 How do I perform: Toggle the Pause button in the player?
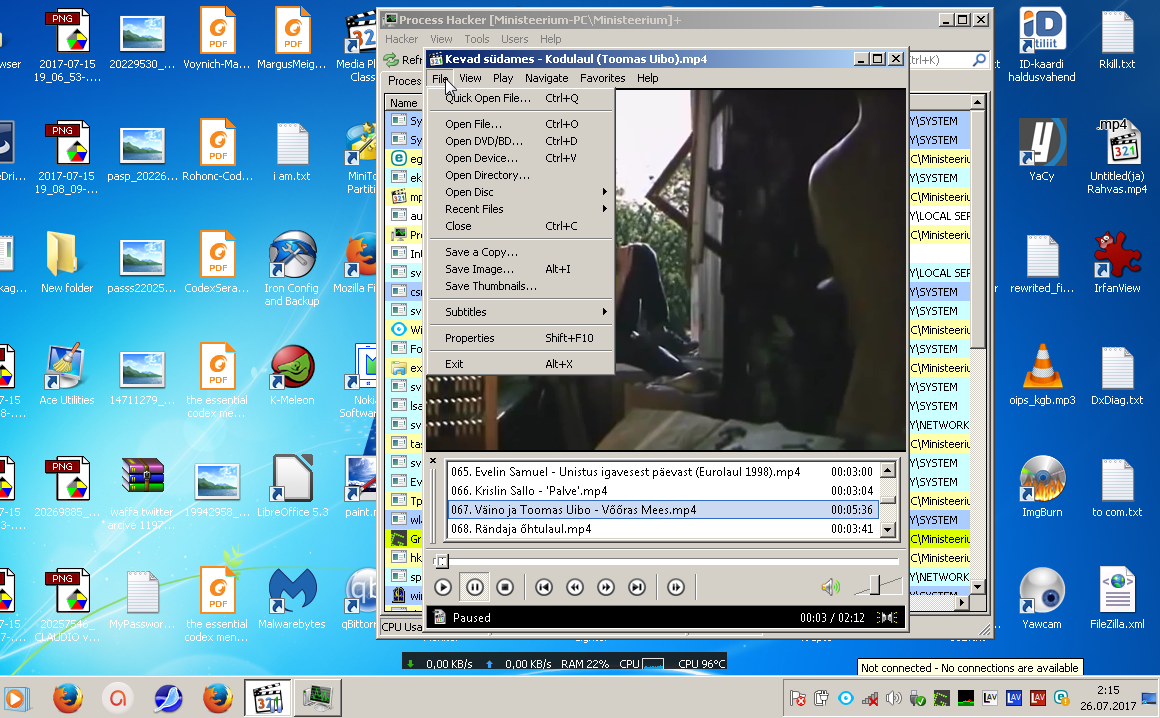(x=475, y=587)
